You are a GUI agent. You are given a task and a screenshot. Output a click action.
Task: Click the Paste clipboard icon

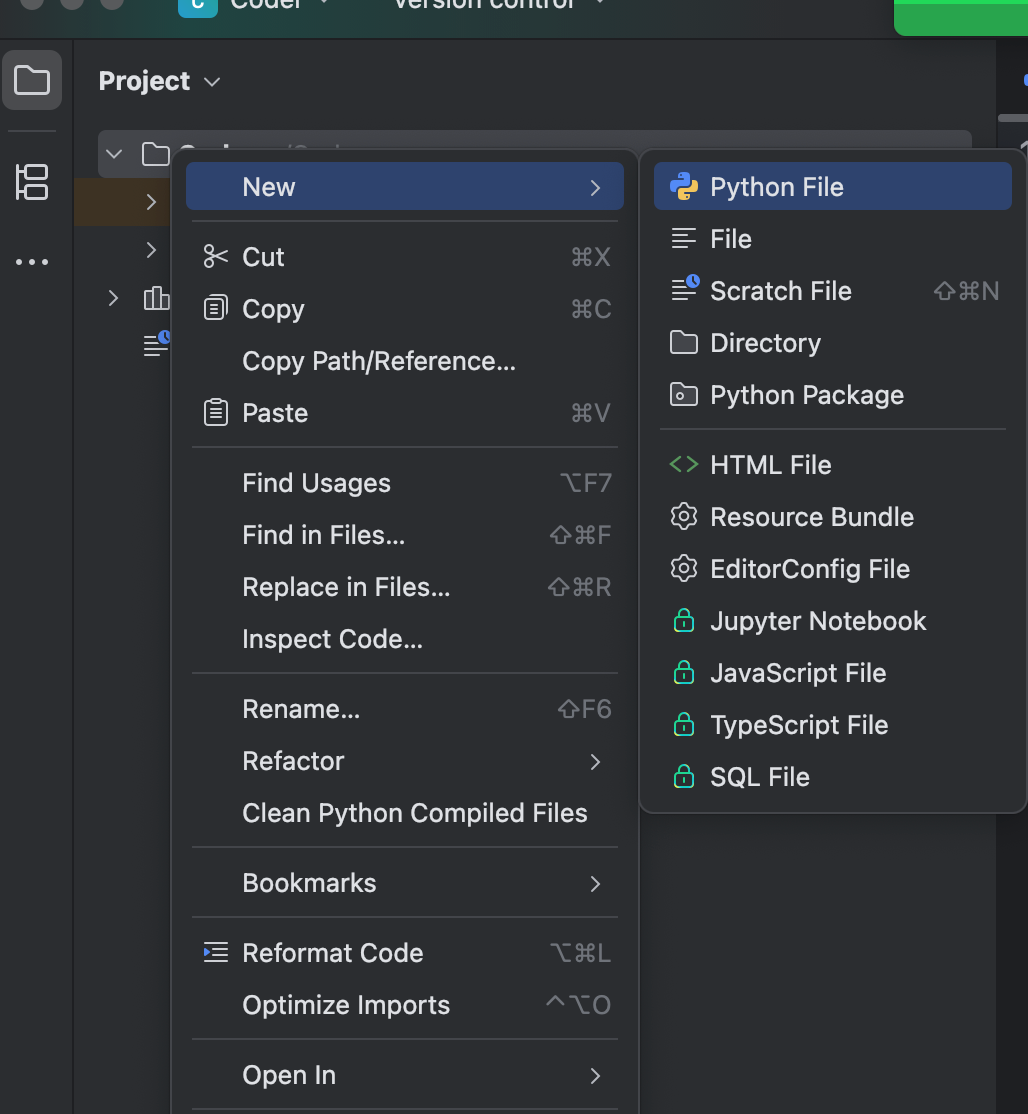click(x=215, y=413)
